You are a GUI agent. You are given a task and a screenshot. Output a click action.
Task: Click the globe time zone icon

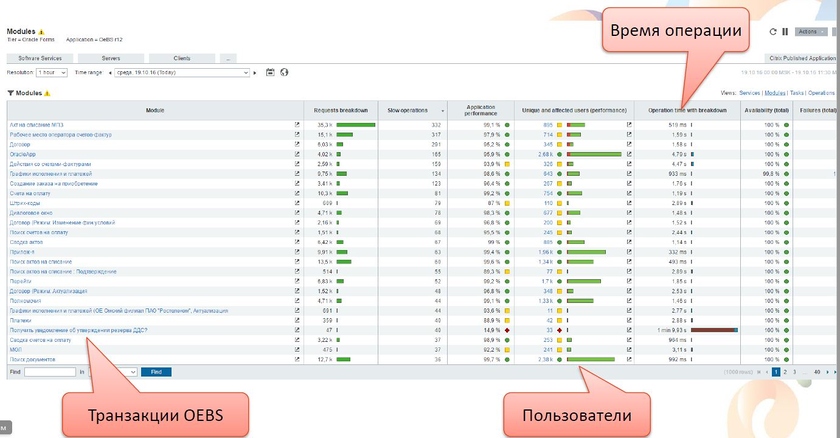[x=284, y=73]
